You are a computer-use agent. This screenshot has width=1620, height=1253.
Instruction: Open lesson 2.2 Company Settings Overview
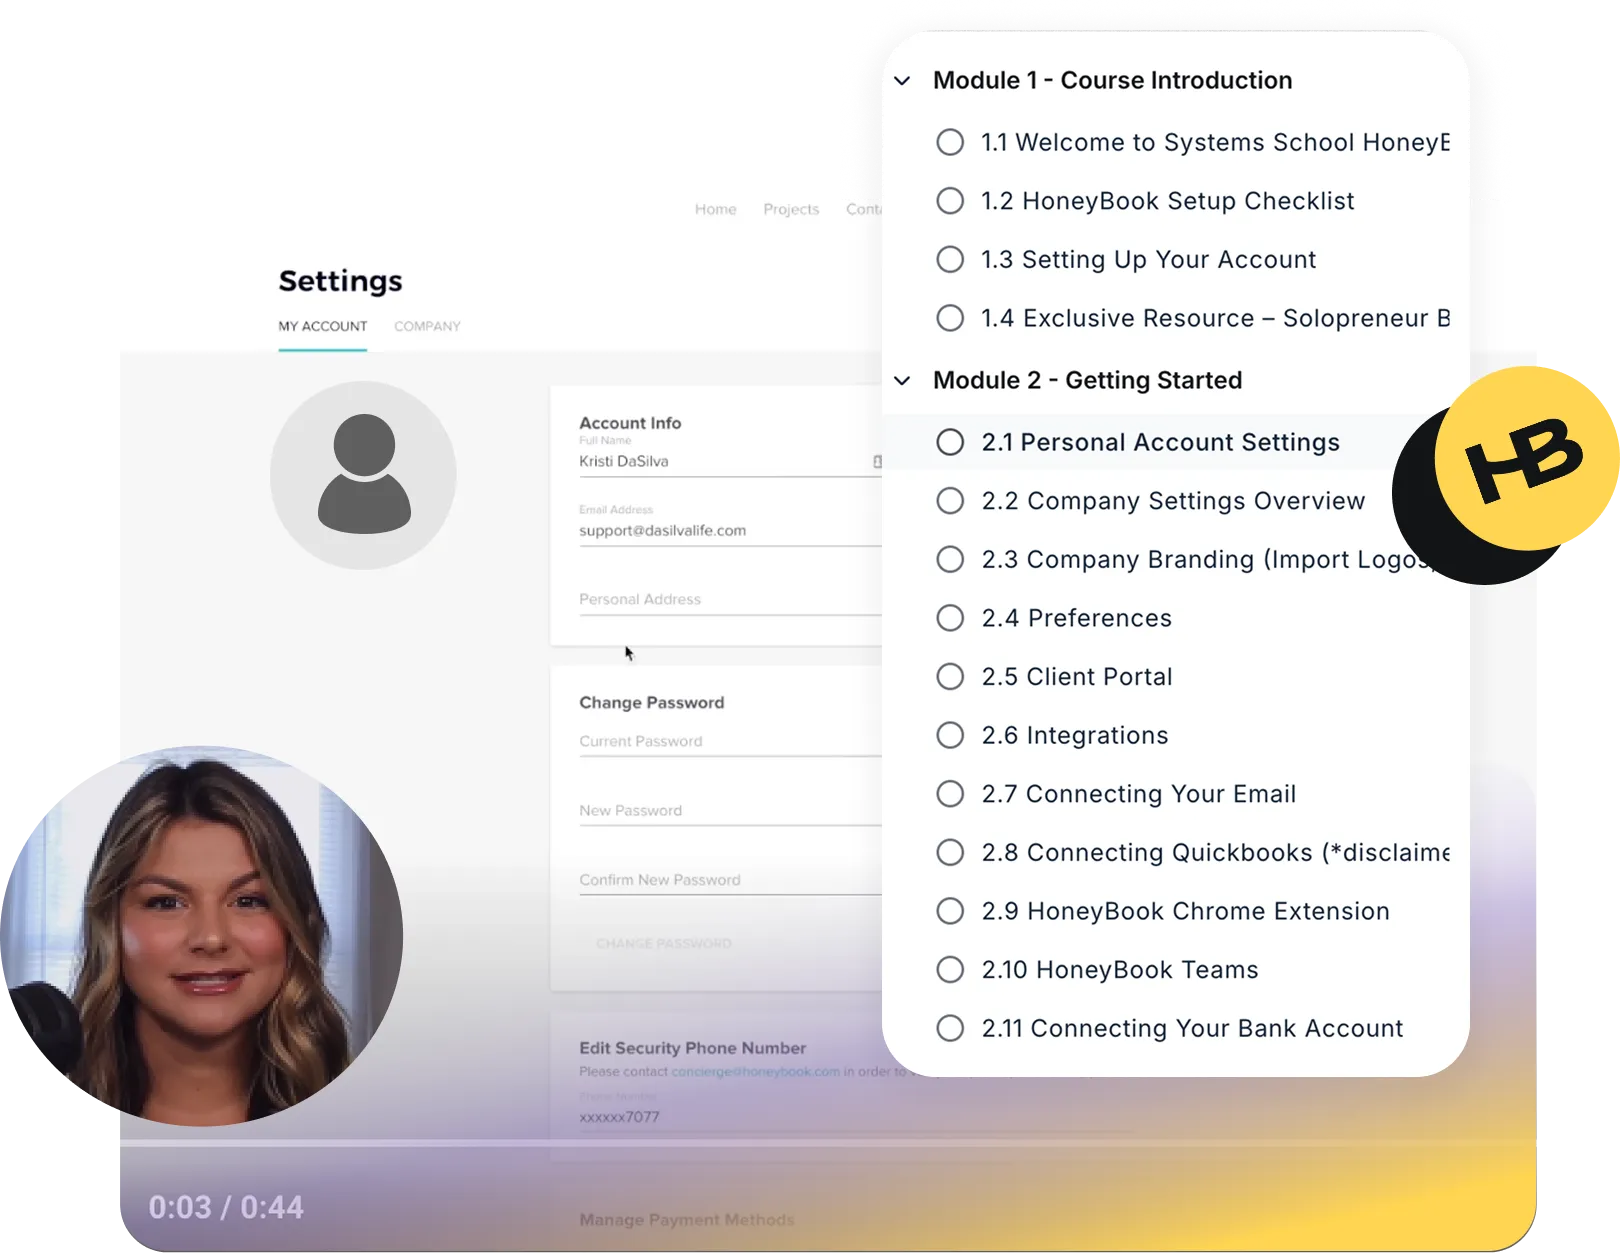(x=1173, y=501)
